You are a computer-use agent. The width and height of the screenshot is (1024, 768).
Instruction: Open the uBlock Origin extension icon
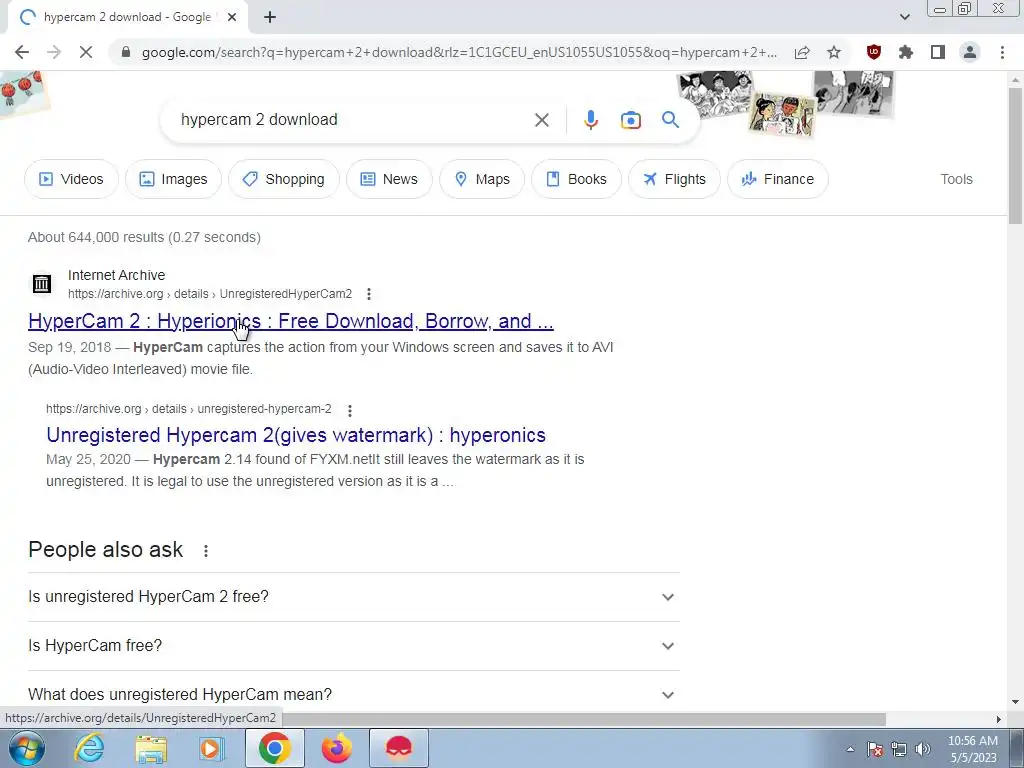[x=874, y=52]
